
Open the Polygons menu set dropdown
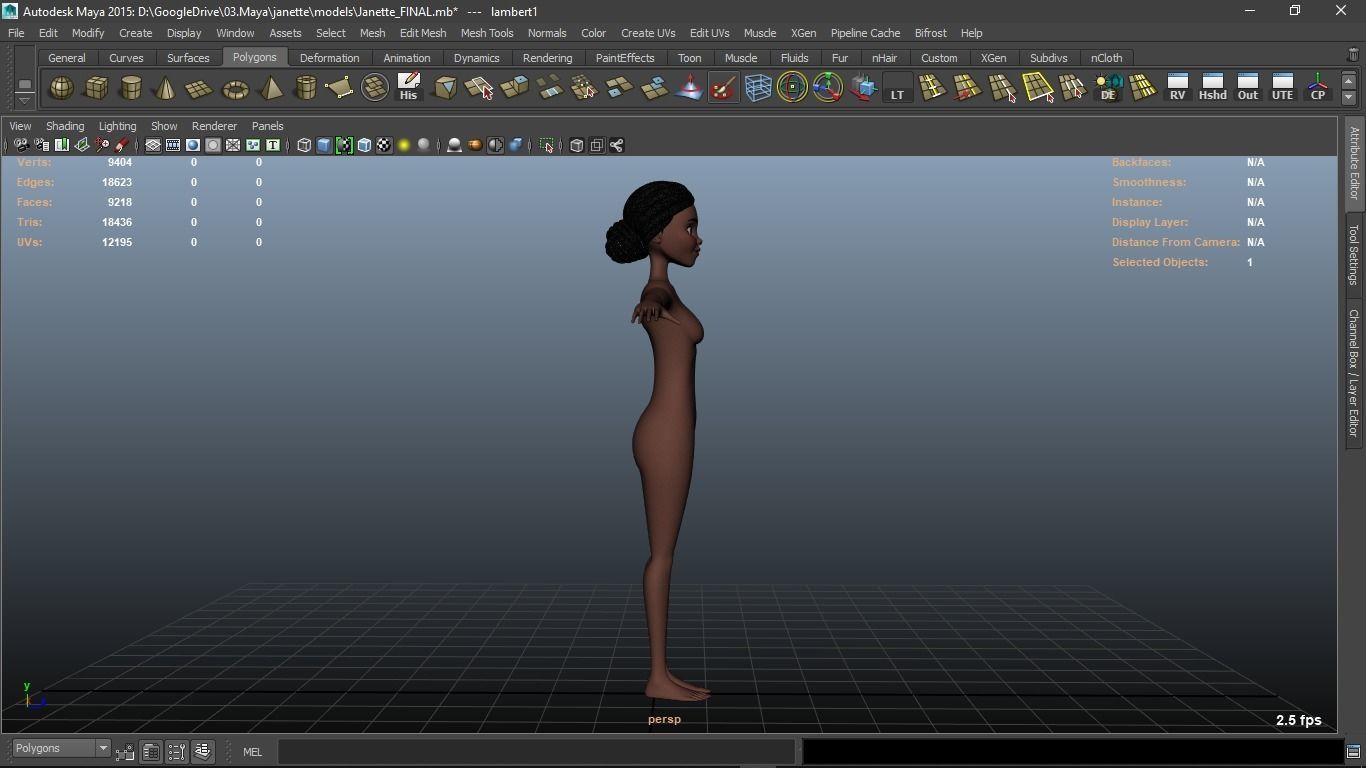tap(61, 748)
